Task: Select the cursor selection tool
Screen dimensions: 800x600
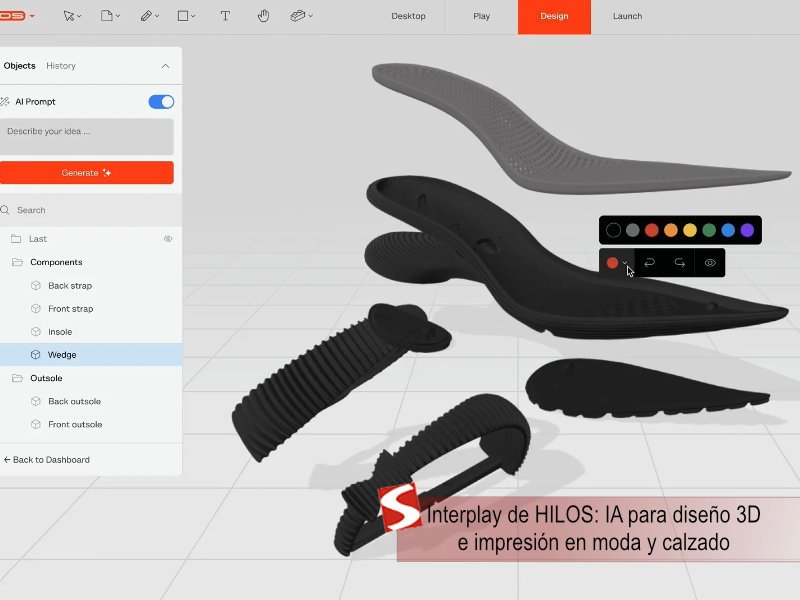Action: coord(69,16)
